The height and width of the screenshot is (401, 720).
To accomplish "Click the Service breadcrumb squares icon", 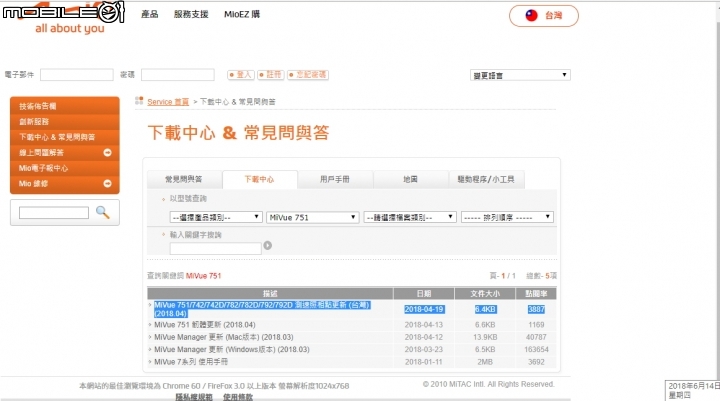I will (139, 101).
